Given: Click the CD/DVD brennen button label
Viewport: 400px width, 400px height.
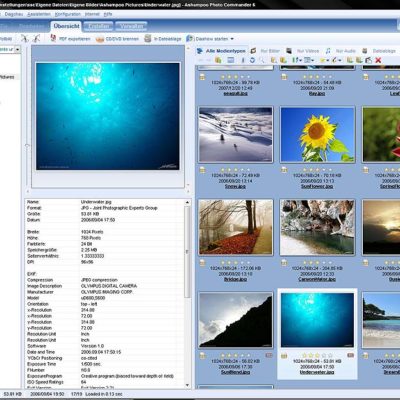Looking at the screenshot, I should coord(122,39).
